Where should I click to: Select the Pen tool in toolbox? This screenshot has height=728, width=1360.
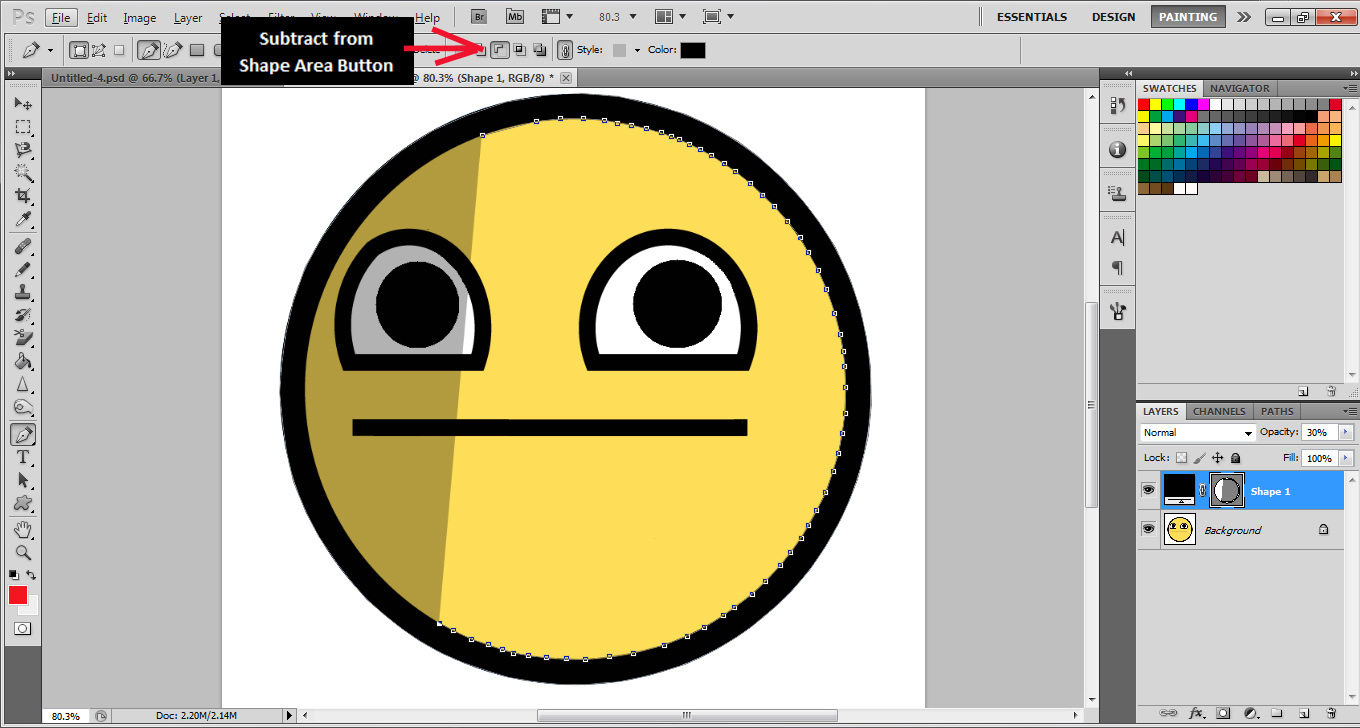pos(22,434)
